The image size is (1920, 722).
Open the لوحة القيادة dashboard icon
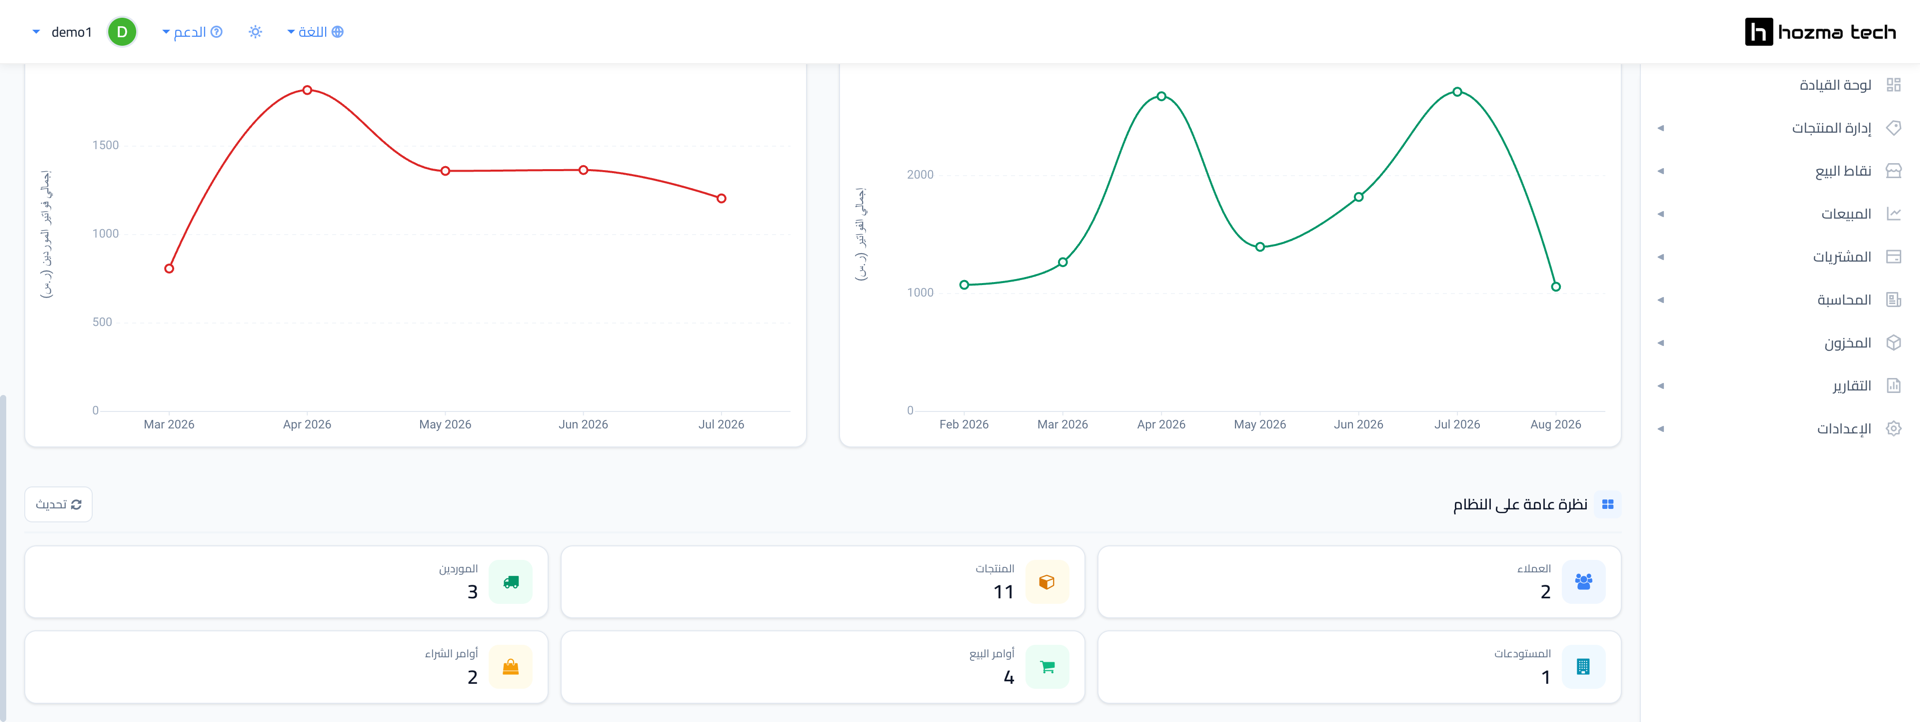[x=1893, y=85]
